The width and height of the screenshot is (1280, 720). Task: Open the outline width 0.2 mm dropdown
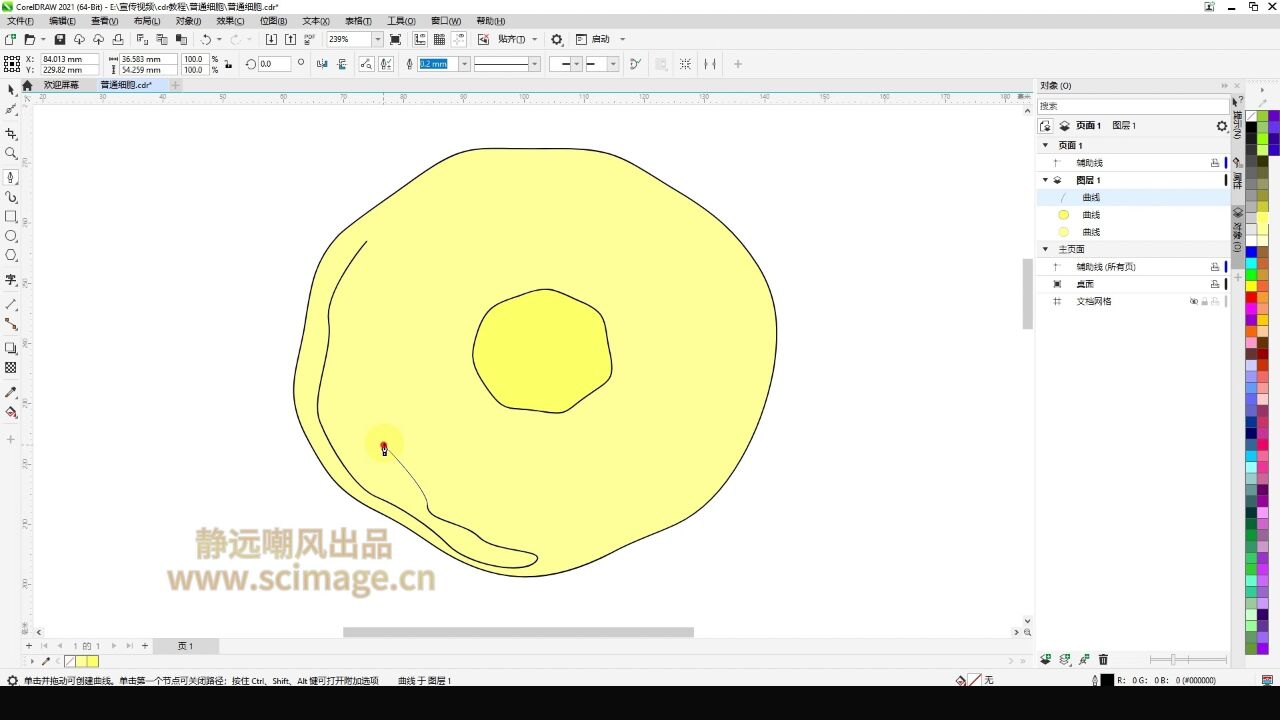[464, 64]
